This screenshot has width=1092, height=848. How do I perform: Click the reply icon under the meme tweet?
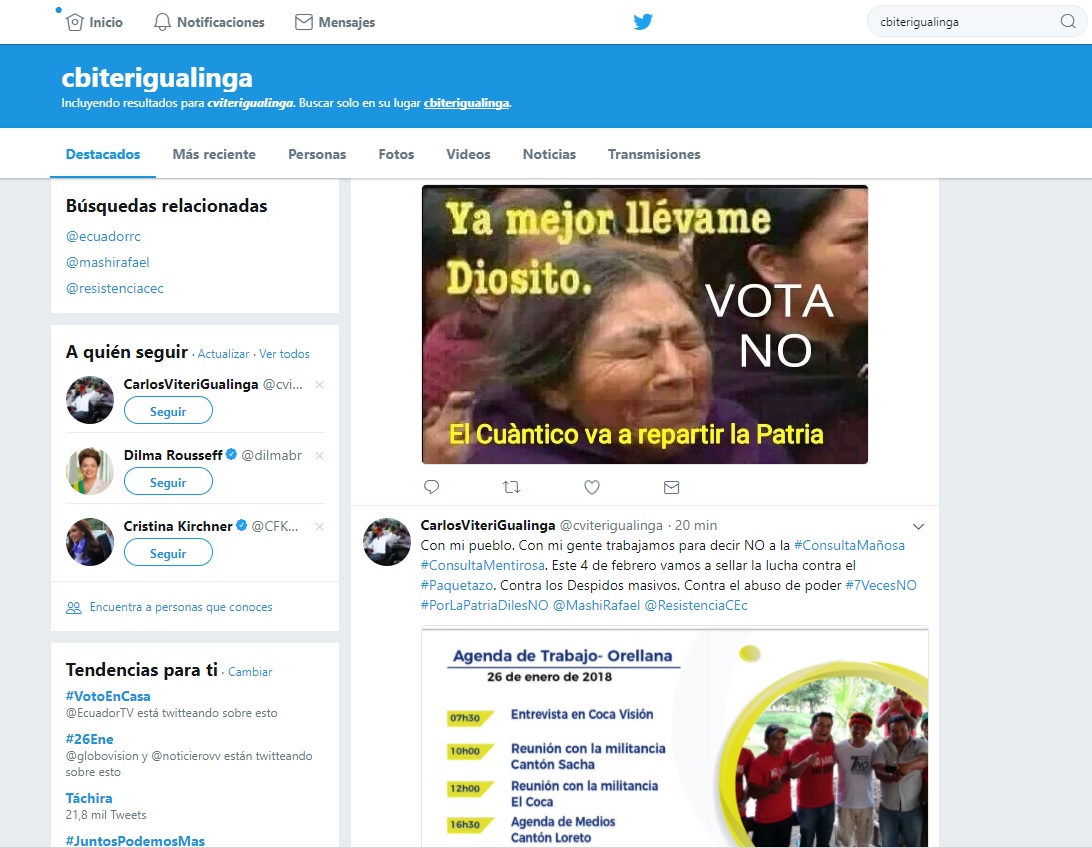(x=432, y=487)
